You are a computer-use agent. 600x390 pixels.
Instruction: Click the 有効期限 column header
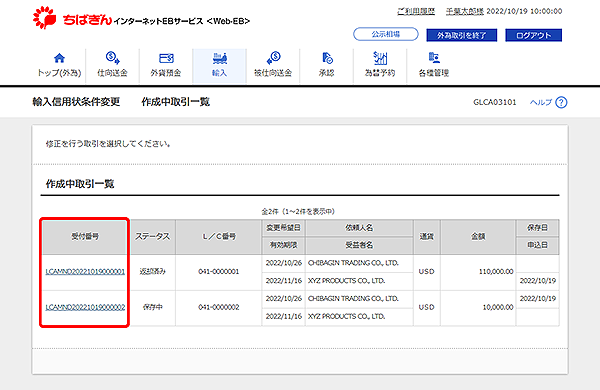coord(284,245)
